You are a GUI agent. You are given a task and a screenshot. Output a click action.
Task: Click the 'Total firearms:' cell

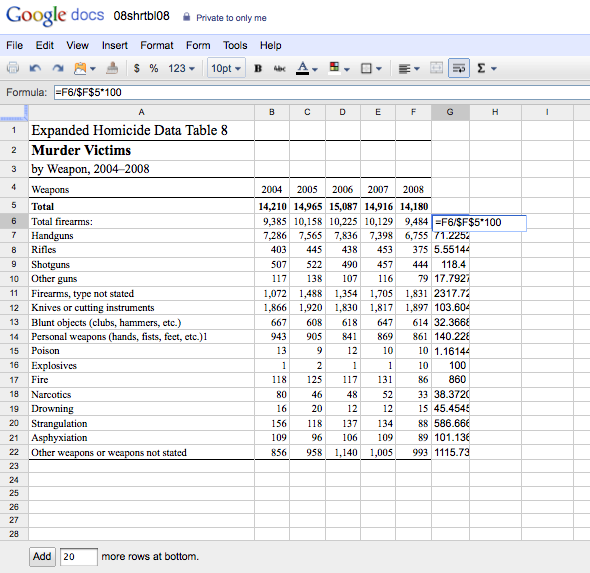[x=141, y=221]
